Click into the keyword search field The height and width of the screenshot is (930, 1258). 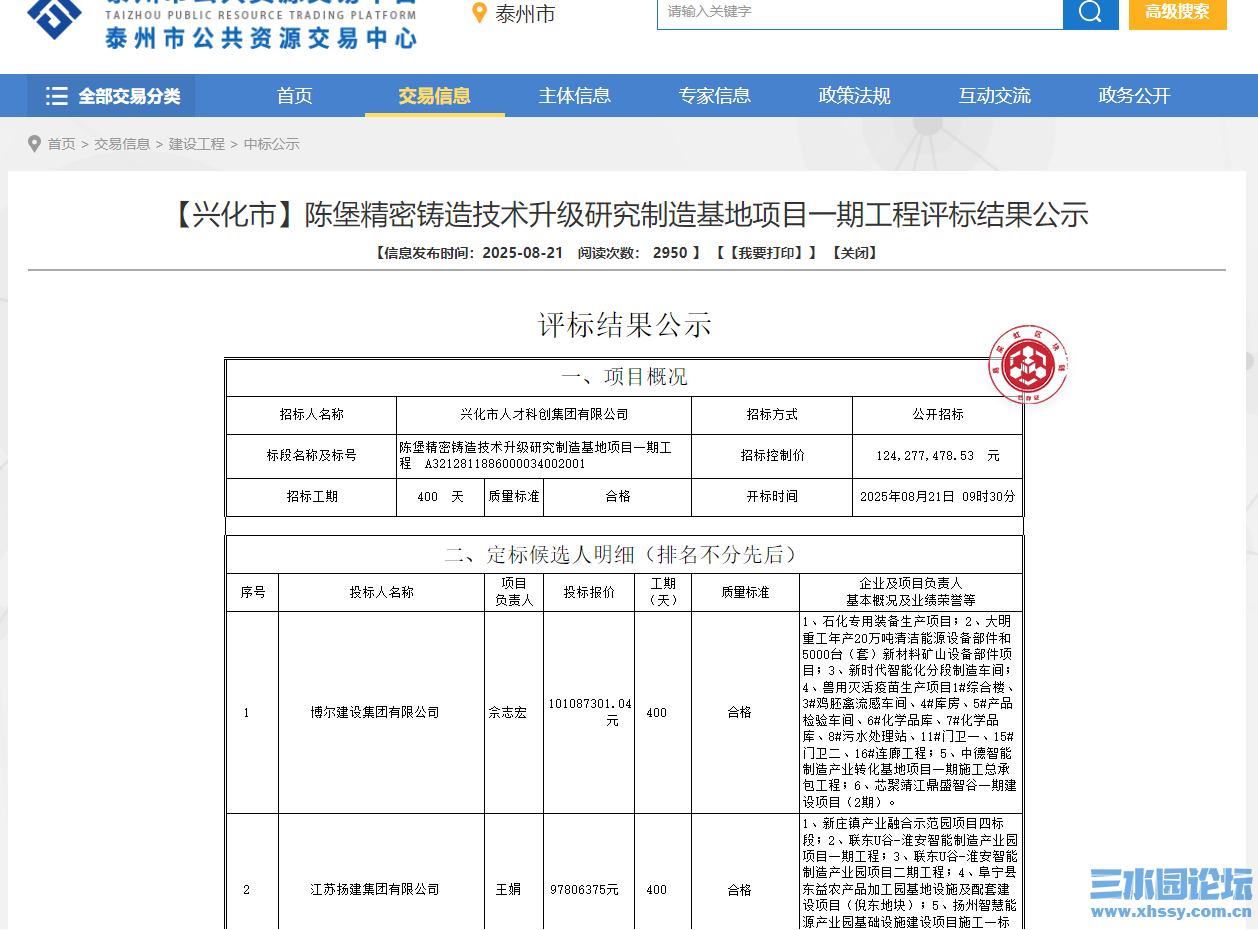click(859, 12)
